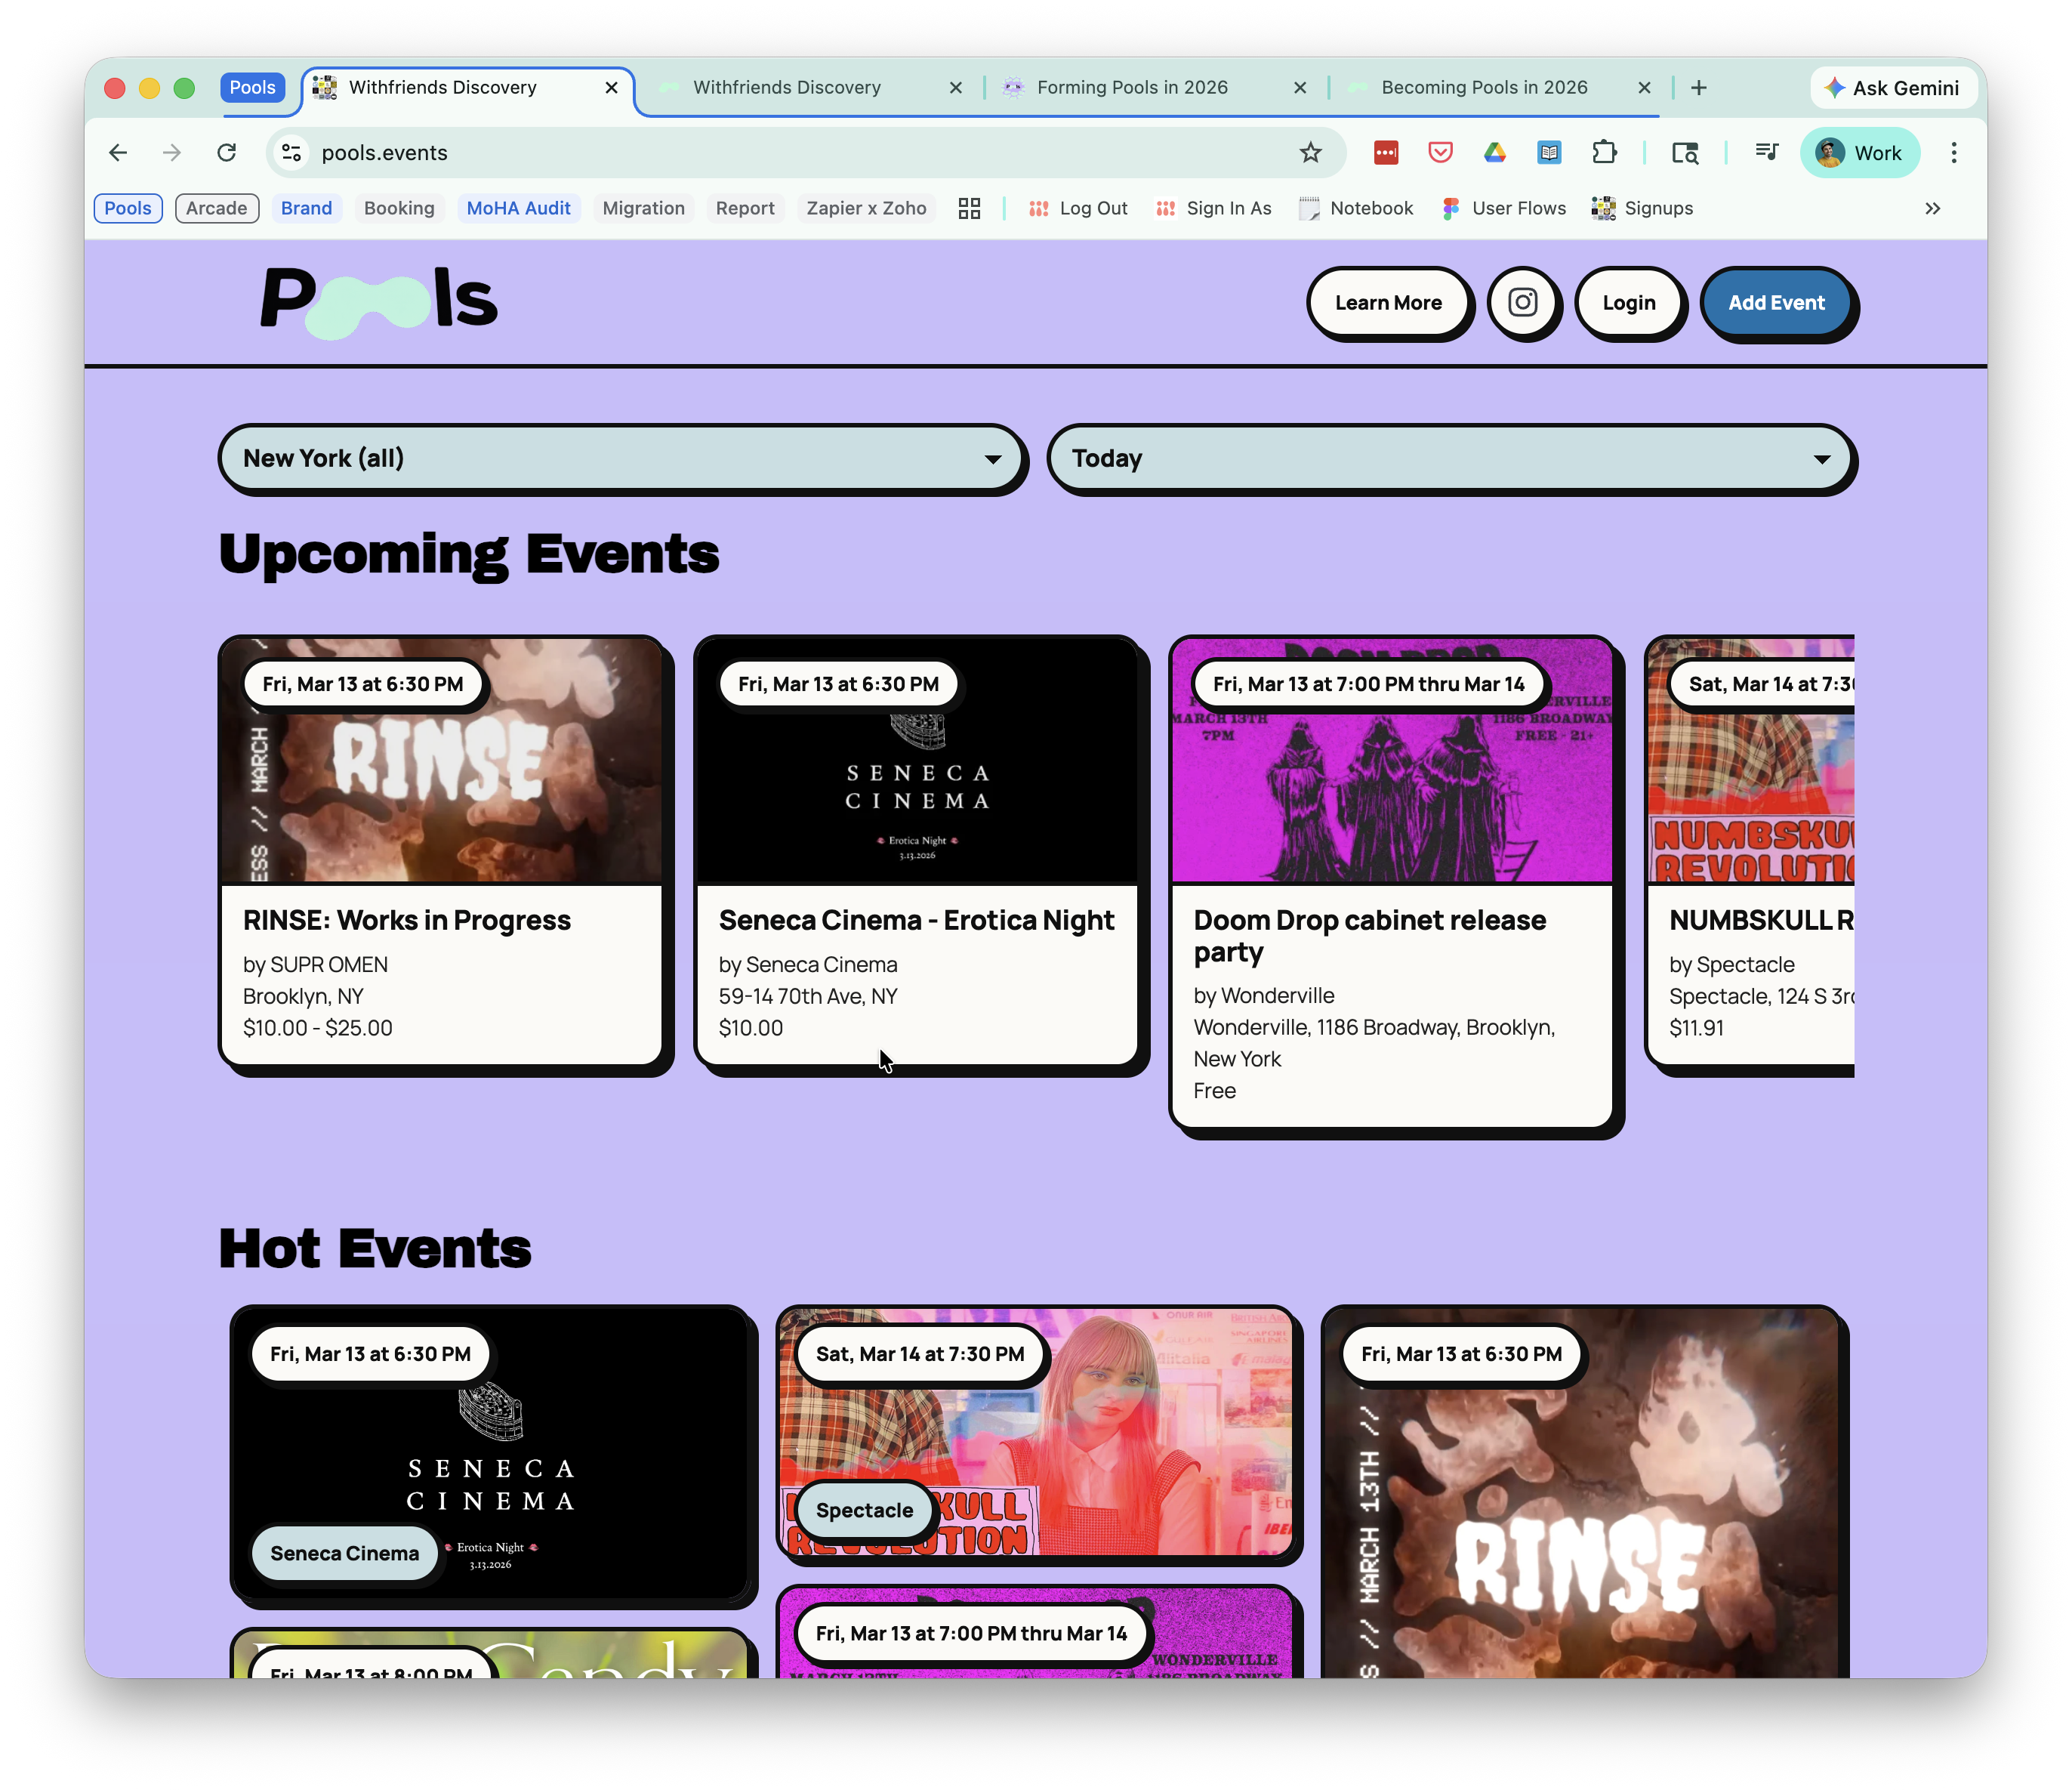Click the blue book reader extension icon
2072x1790 pixels.
1549,152
